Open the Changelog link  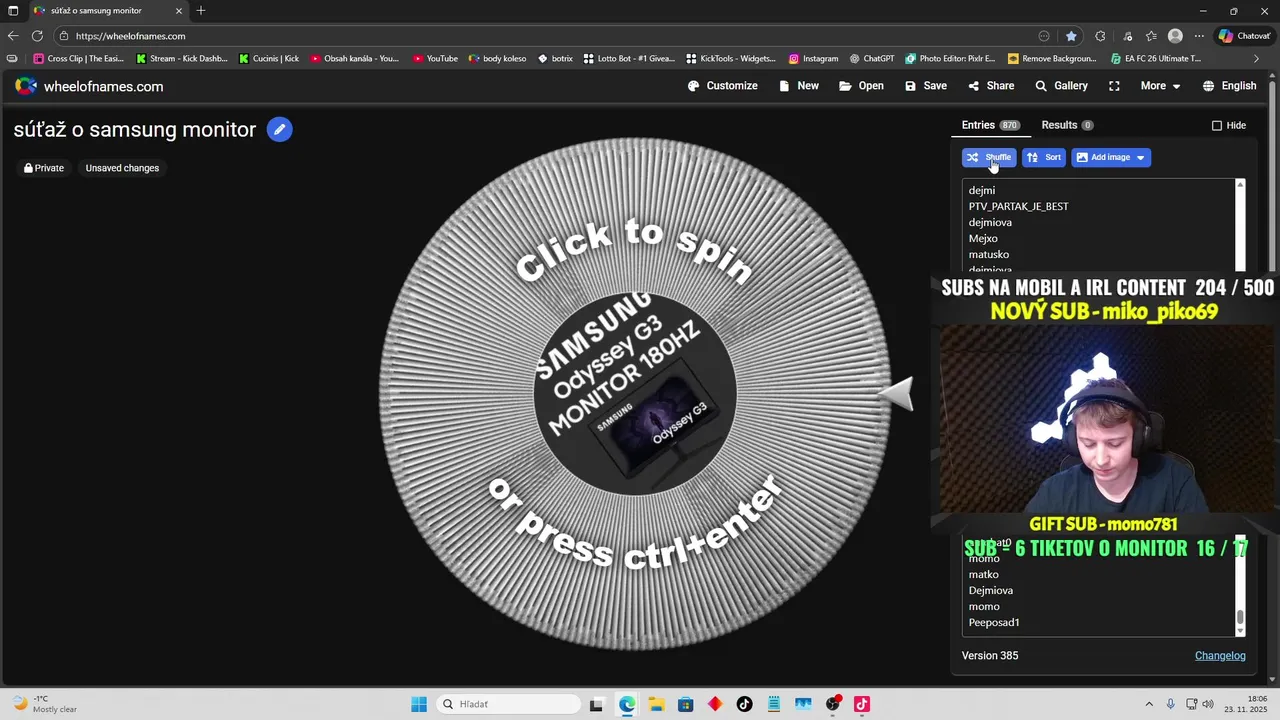point(1220,656)
